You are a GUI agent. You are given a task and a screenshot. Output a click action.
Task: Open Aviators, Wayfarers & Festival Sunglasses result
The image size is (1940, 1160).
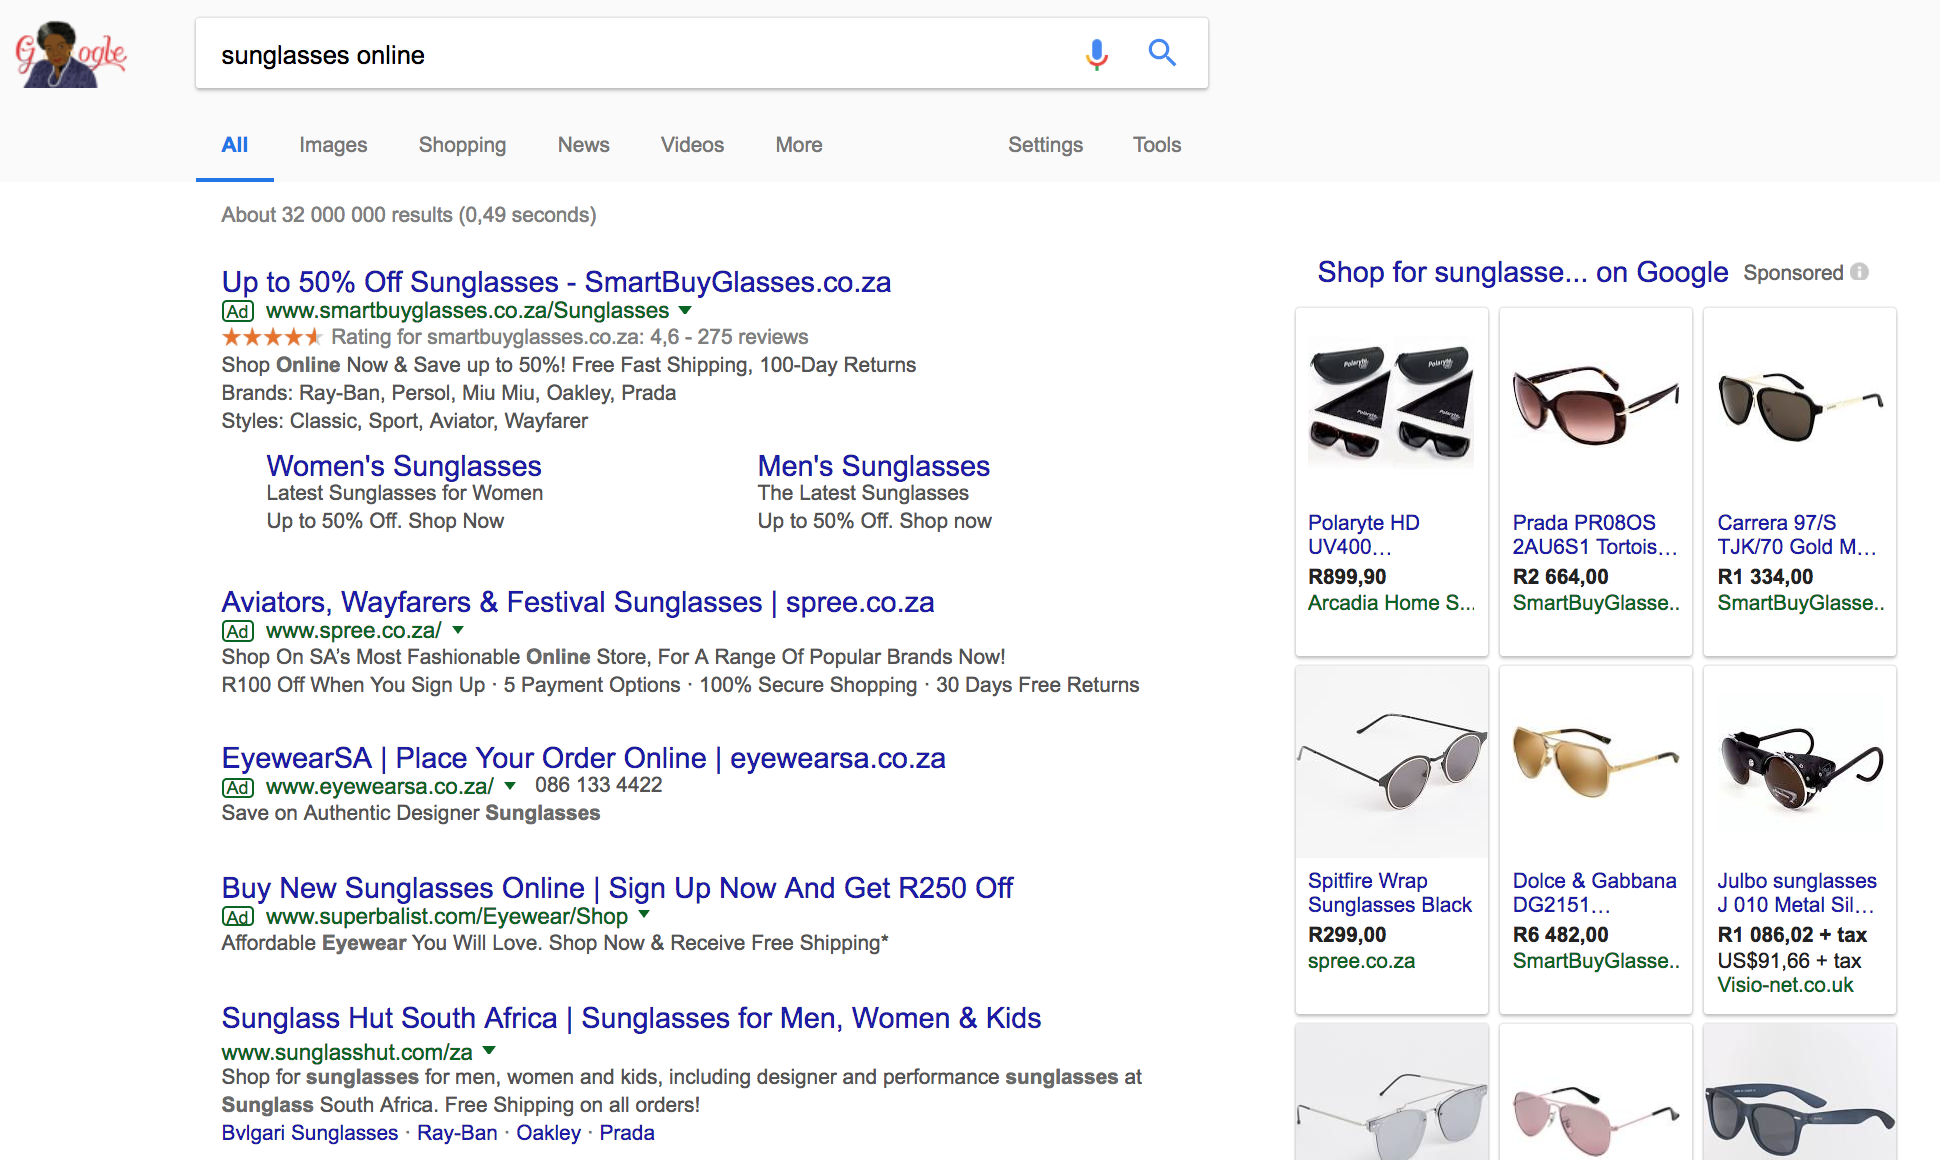coord(578,602)
